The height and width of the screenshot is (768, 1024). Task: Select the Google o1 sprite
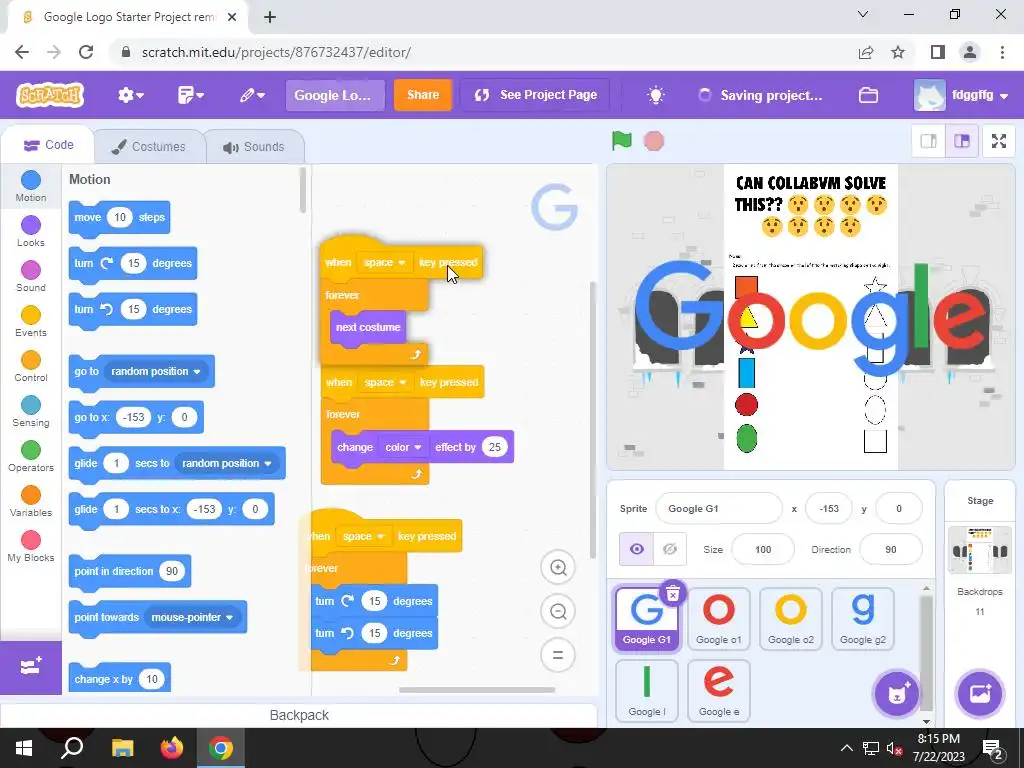(x=718, y=618)
